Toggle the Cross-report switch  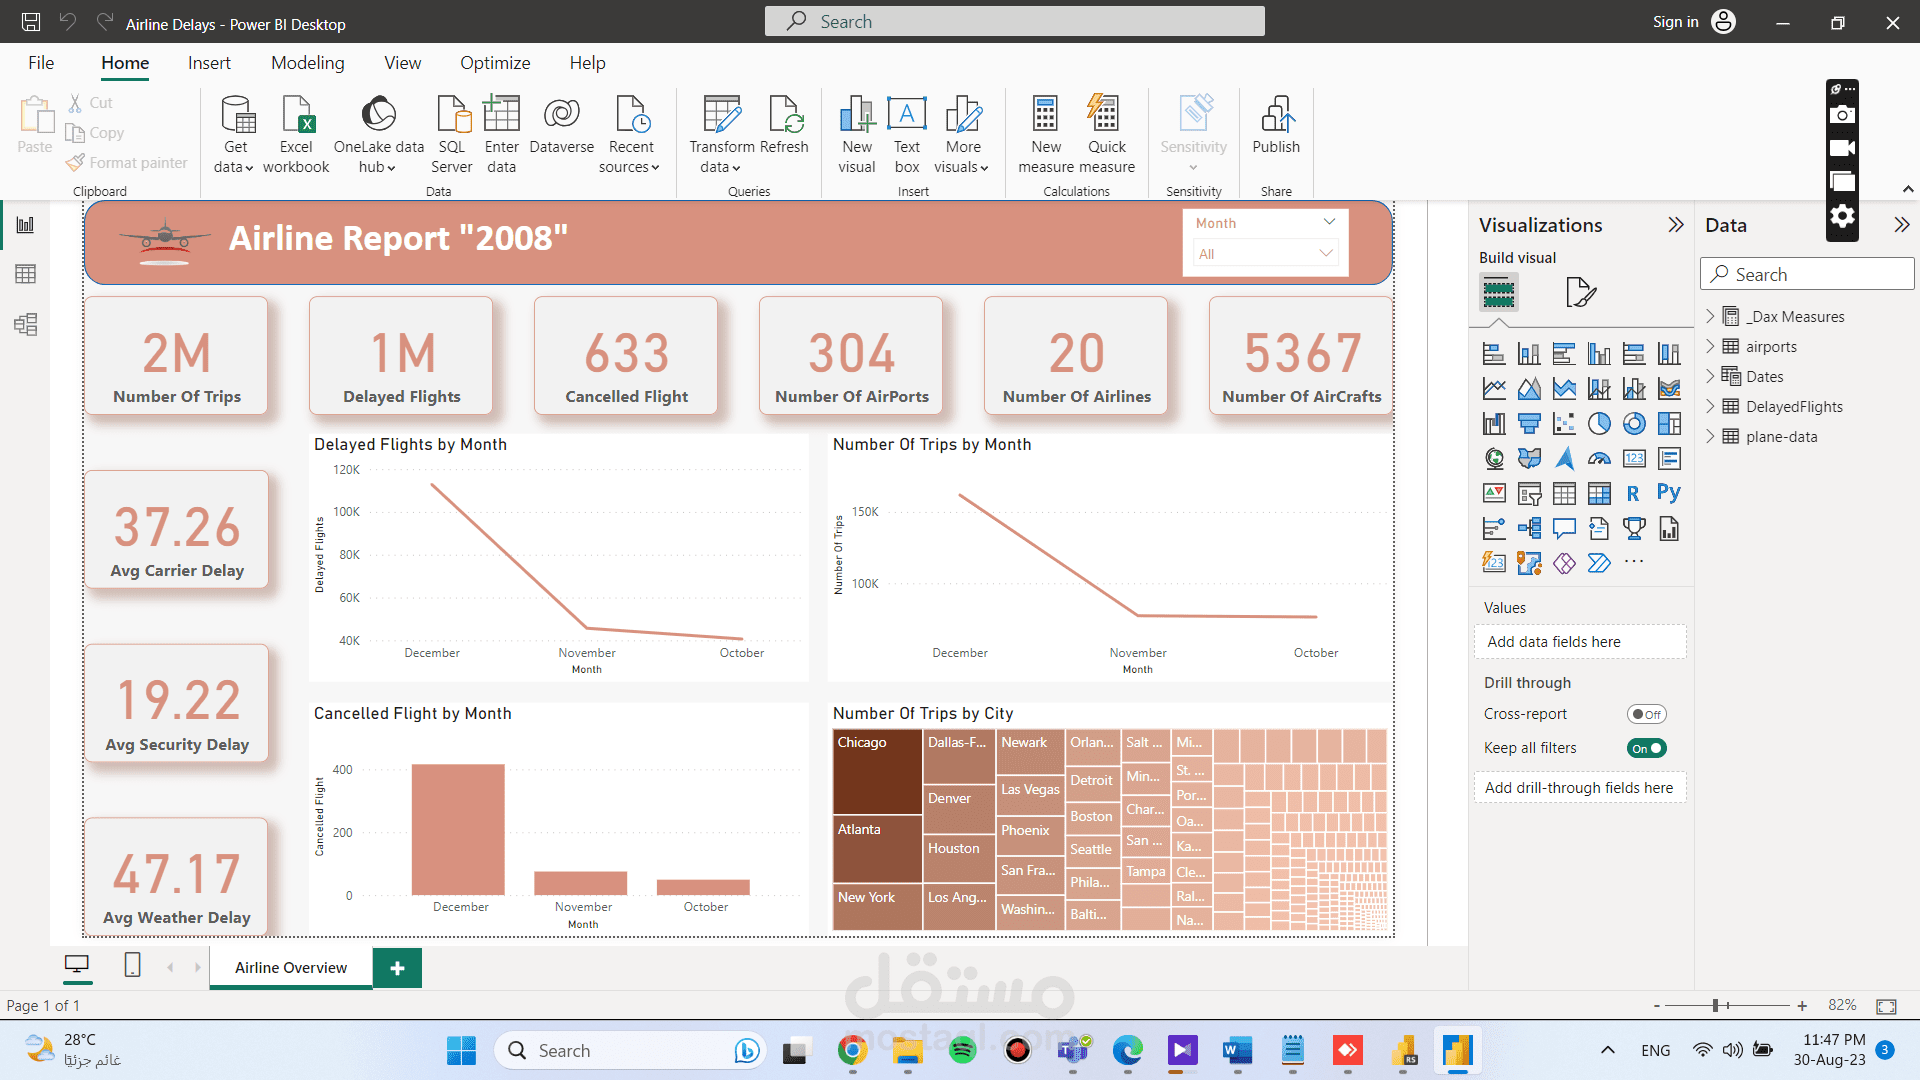(x=1646, y=714)
